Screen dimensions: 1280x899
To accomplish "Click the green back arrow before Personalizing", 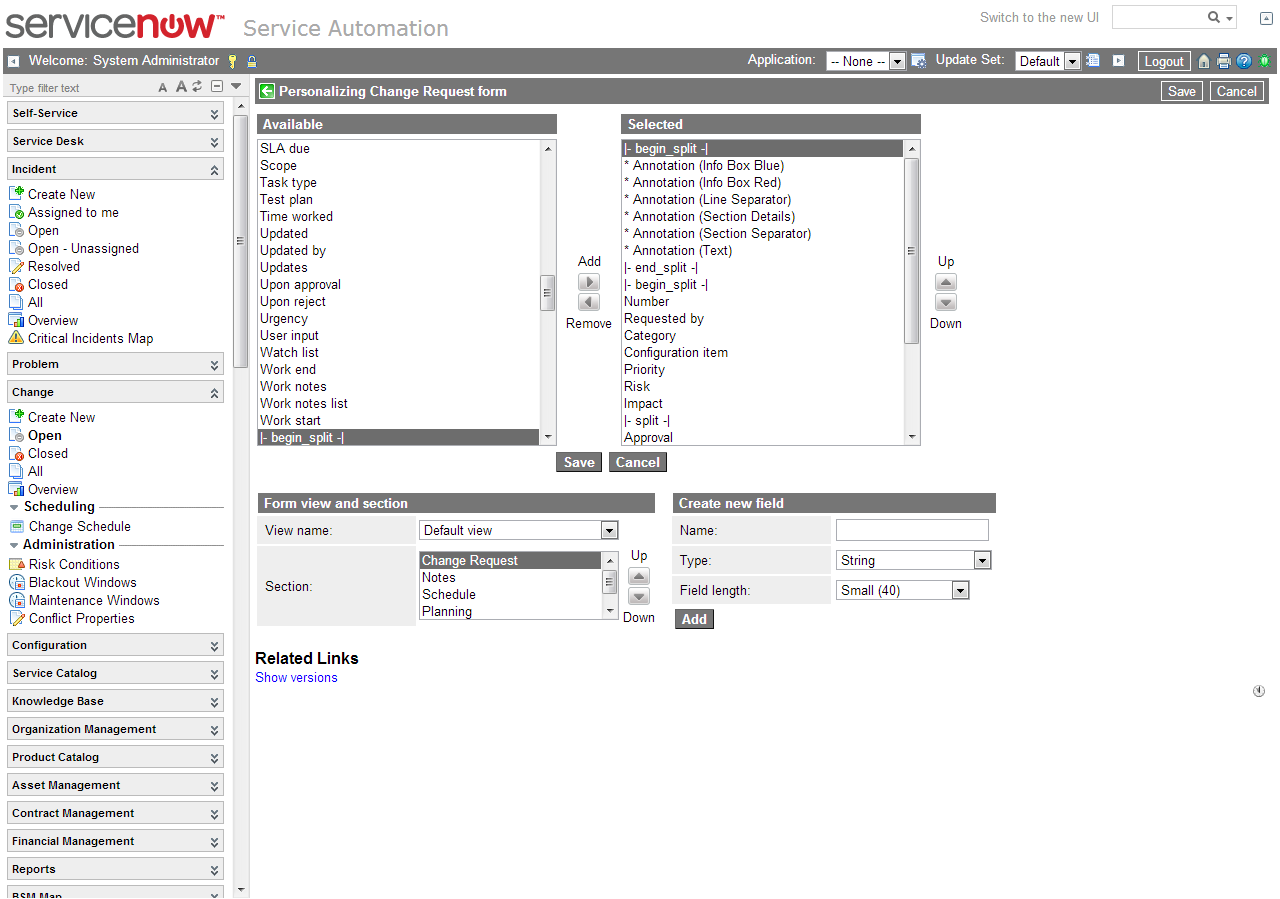I will pyautogui.click(x=266, y=91).
